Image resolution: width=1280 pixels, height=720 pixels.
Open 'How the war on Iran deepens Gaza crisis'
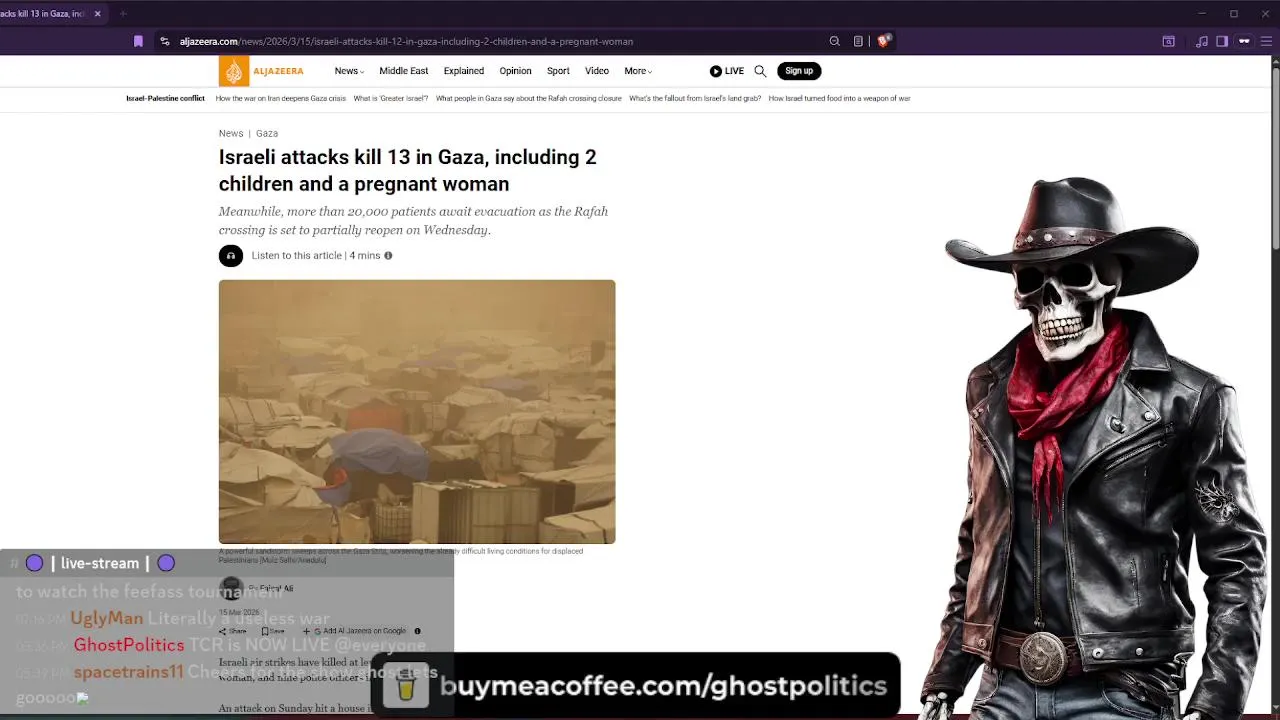(281, 99)
